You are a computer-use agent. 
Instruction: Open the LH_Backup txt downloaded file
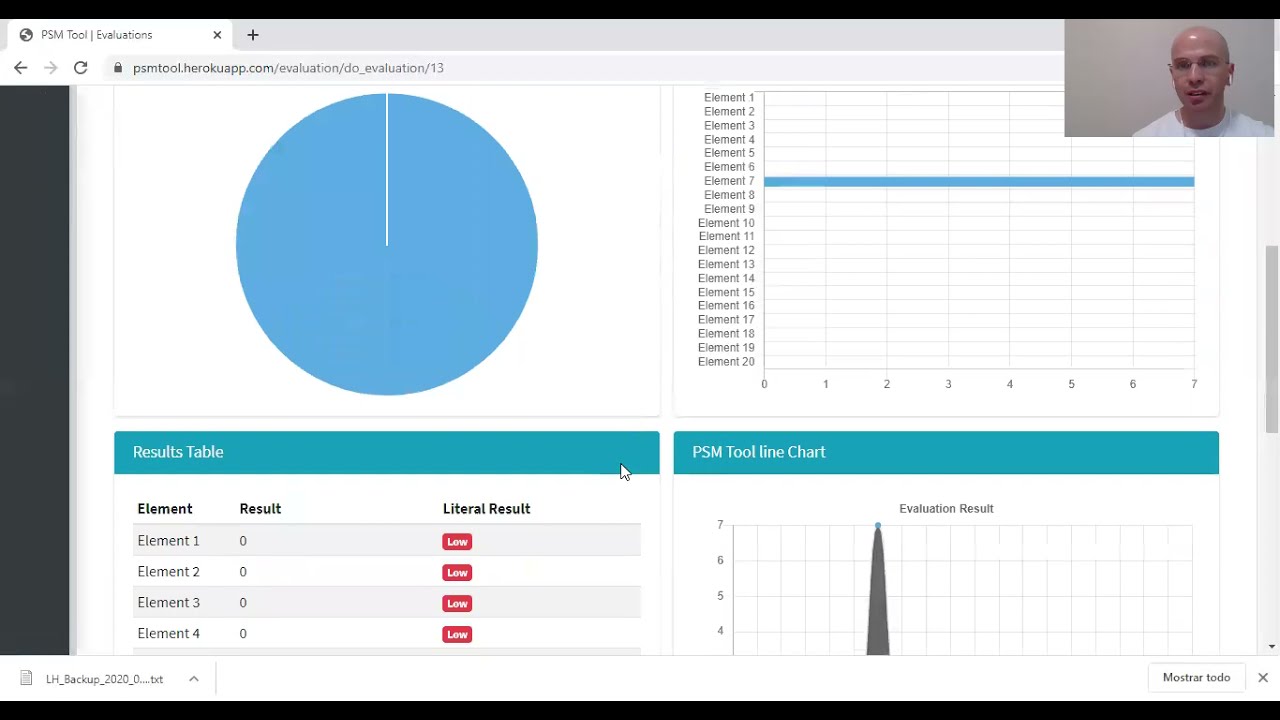(104, 679)
